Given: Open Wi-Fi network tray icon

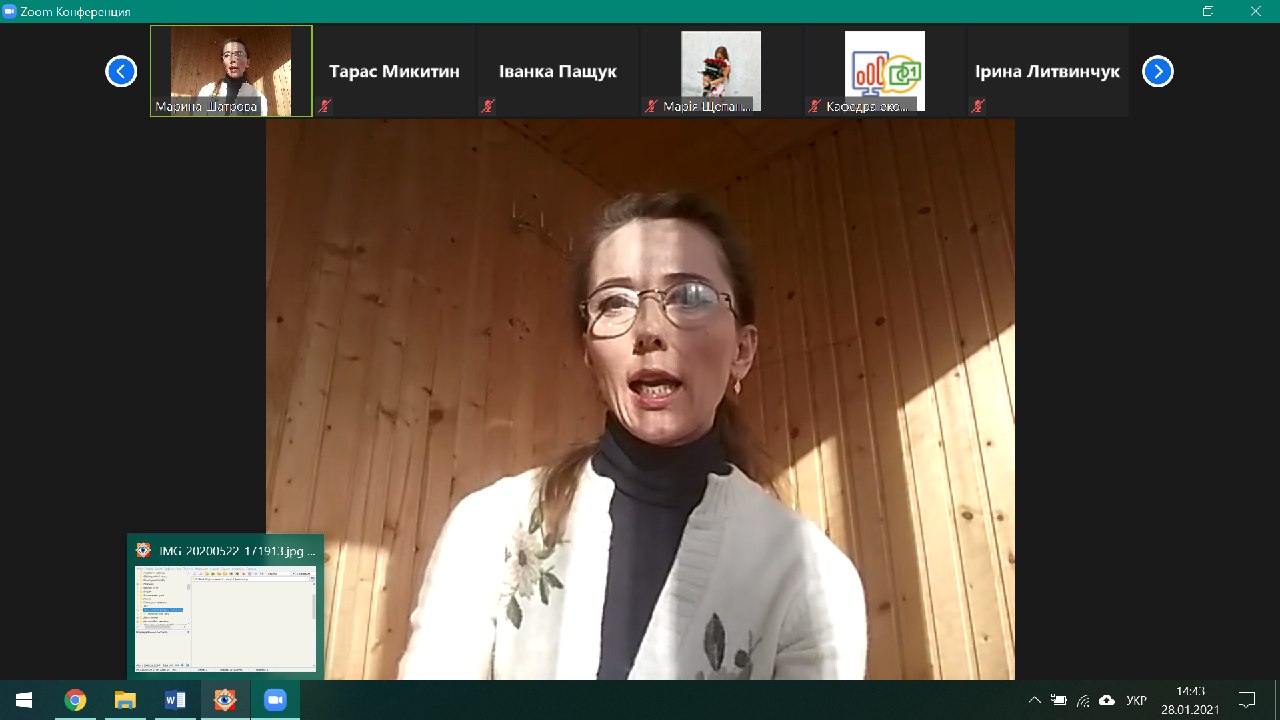Looking at the screenshot, I should [x=1082, y=700].
